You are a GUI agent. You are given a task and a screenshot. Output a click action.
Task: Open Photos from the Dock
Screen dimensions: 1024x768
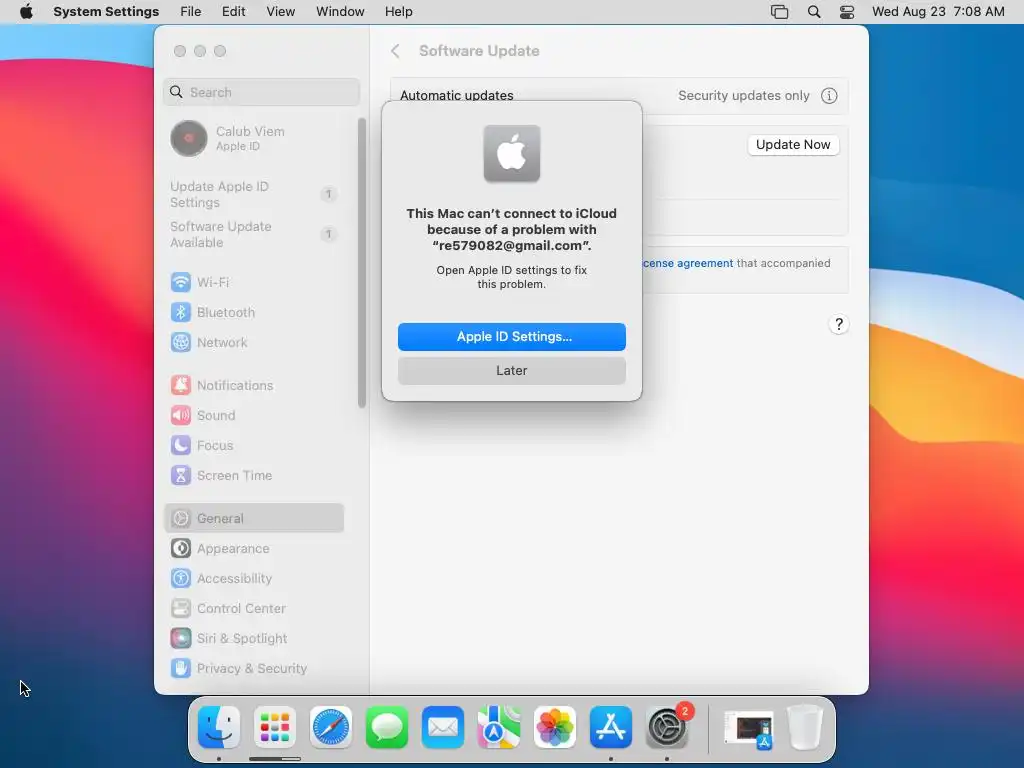pyautogui.click(x=555, y=727)
